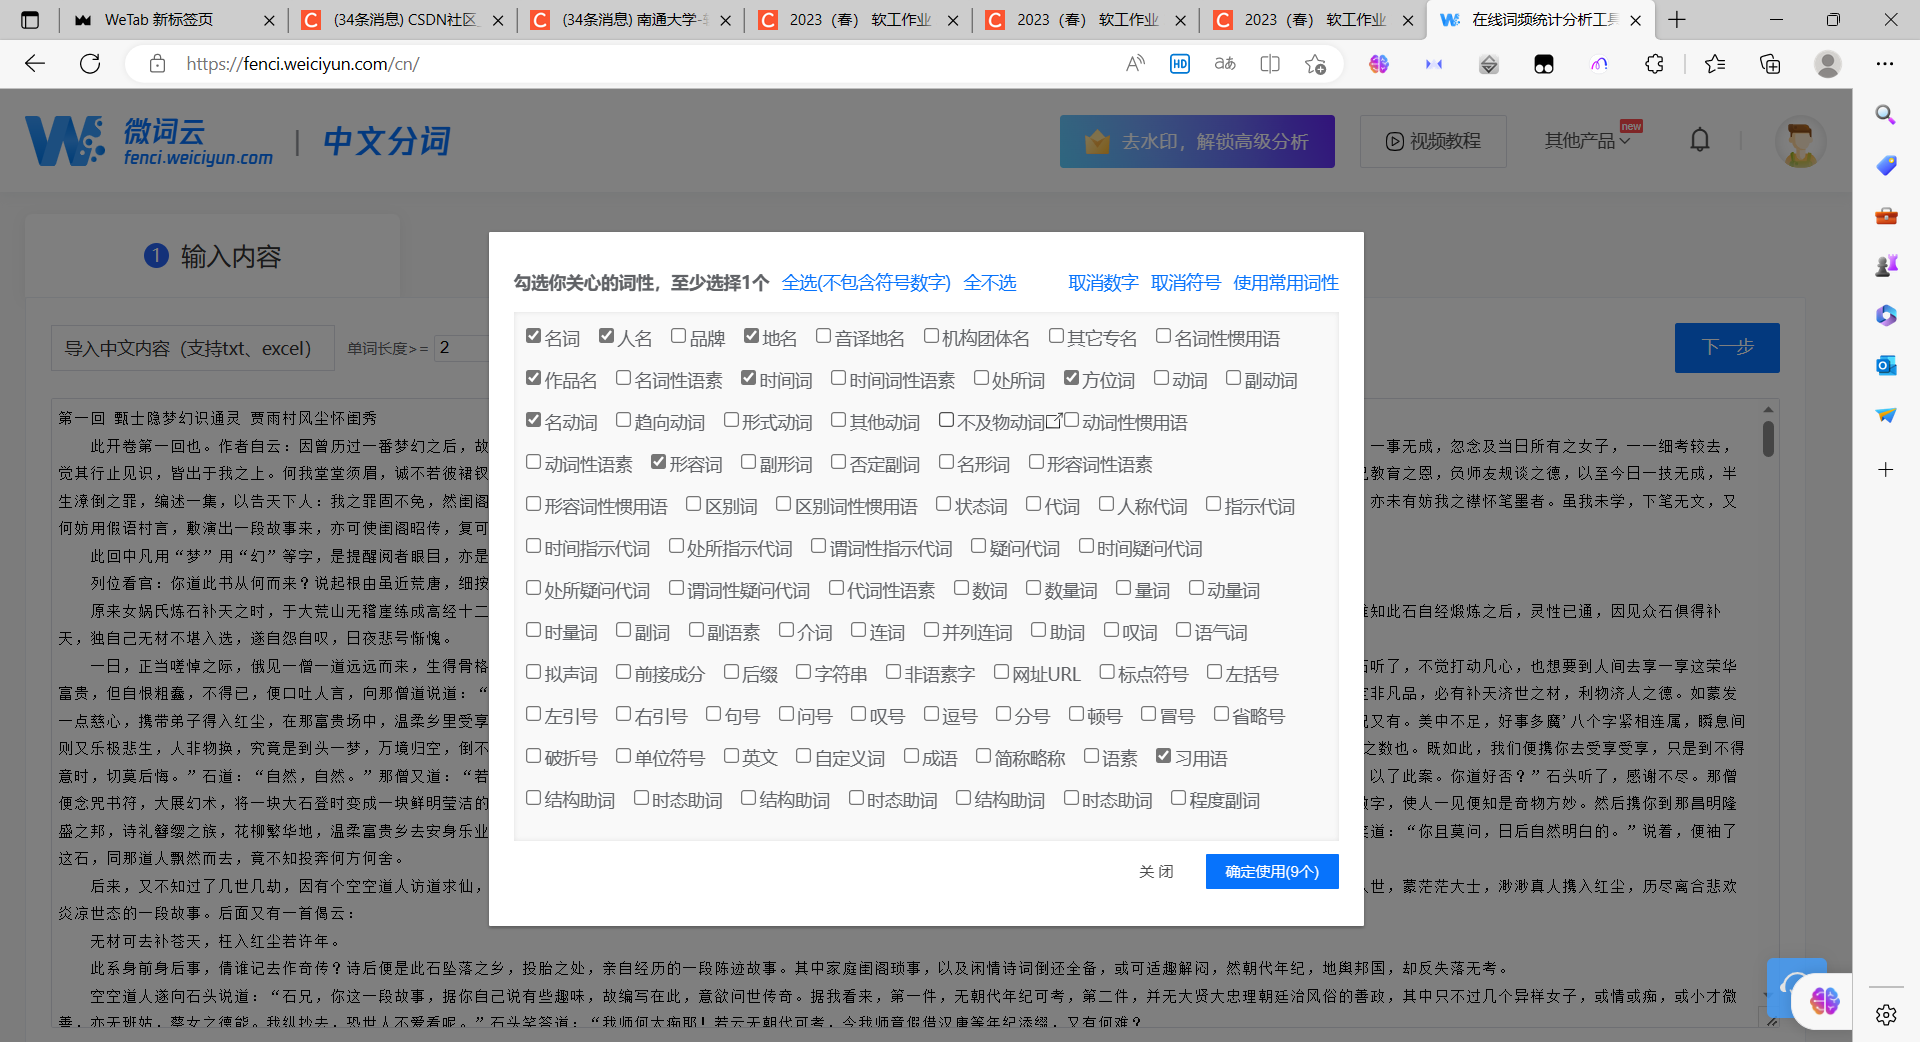Image resolution: width=1920 pixels, height=1042 pixels.
Task: Click the browser back arrow
Action: coord(35,64)
